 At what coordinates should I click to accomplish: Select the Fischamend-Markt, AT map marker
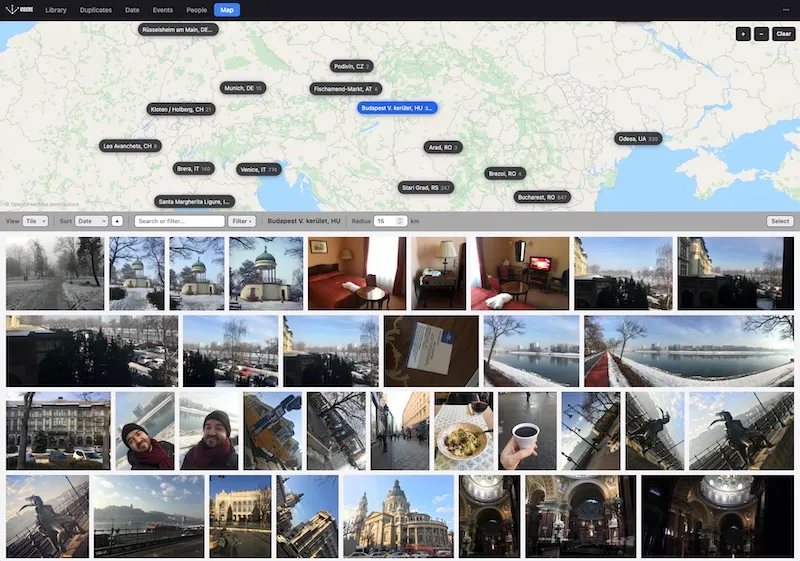click(345, 89)
